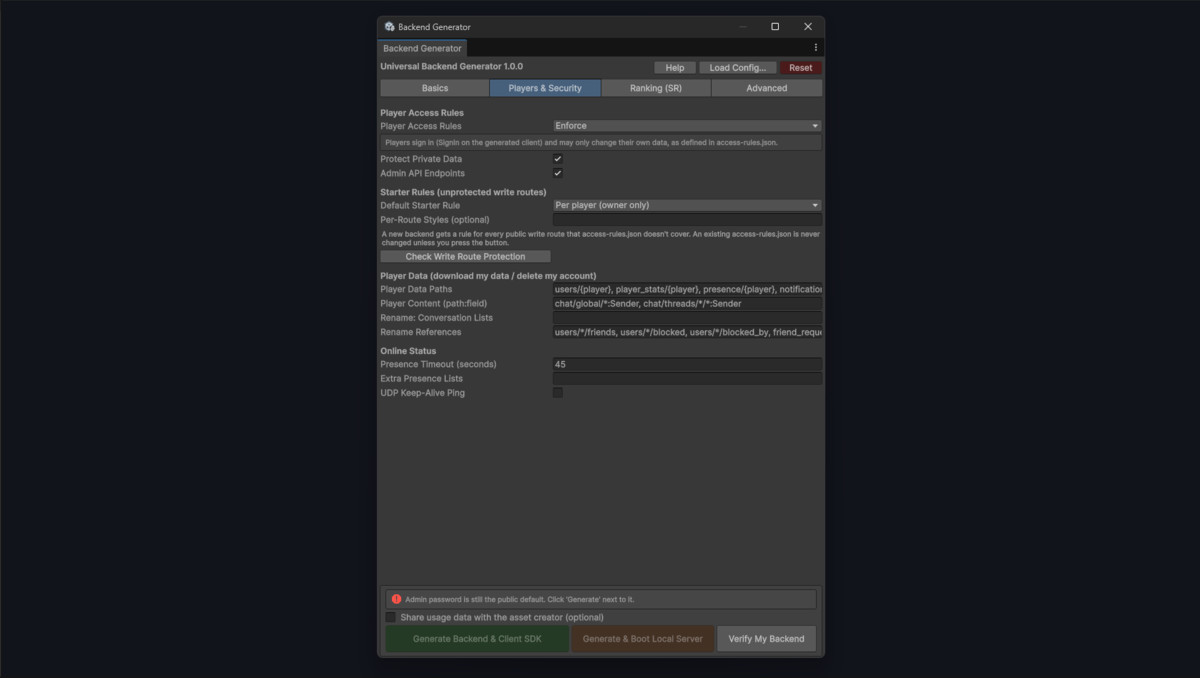The image size is (1200, 678).
Task: Uncheck Admin API Endpoints
Action: click(558, 173)
